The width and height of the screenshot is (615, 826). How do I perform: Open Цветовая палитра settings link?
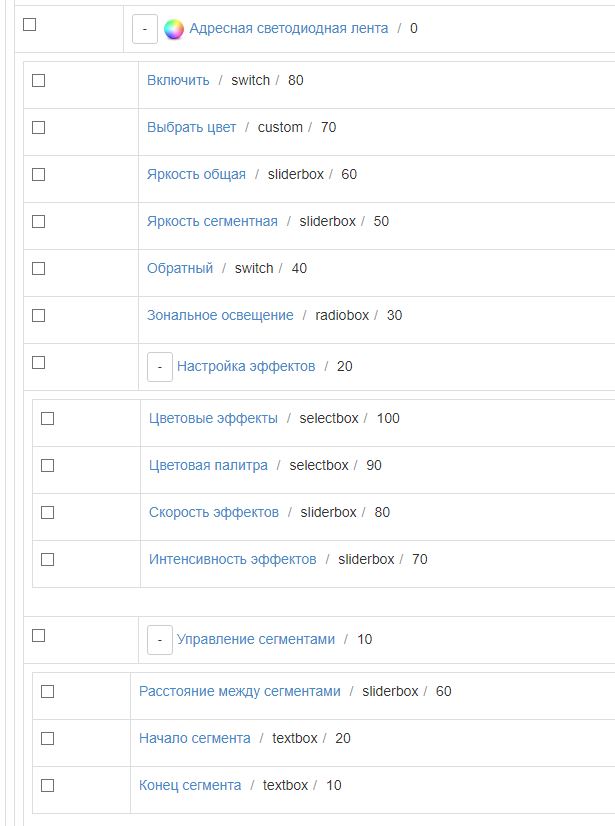coord(208,465)
